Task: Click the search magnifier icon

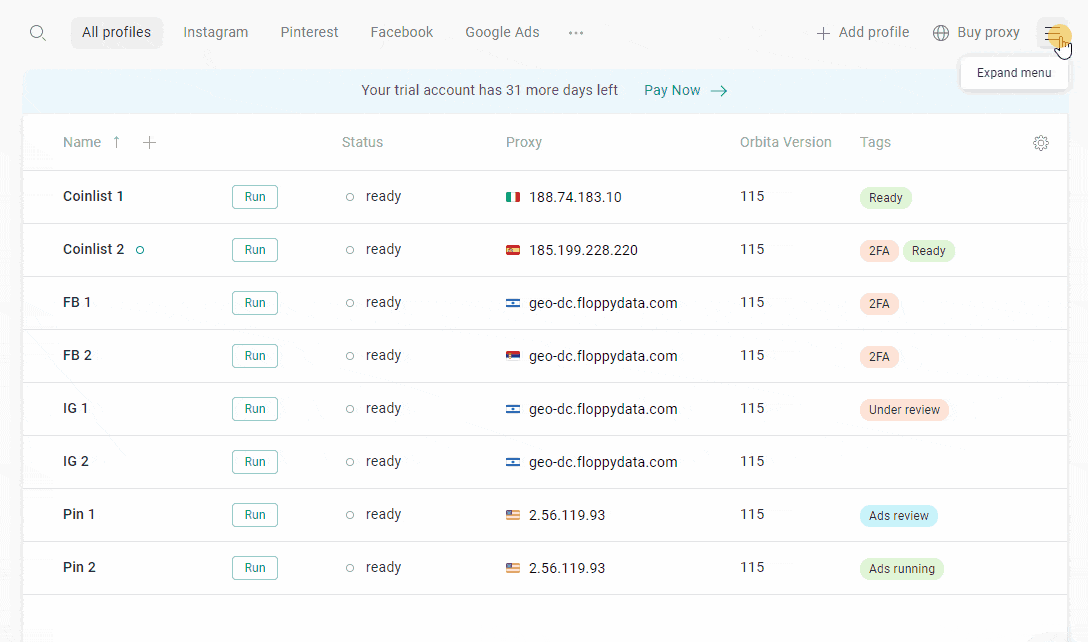Action: (x=38, y=33)
